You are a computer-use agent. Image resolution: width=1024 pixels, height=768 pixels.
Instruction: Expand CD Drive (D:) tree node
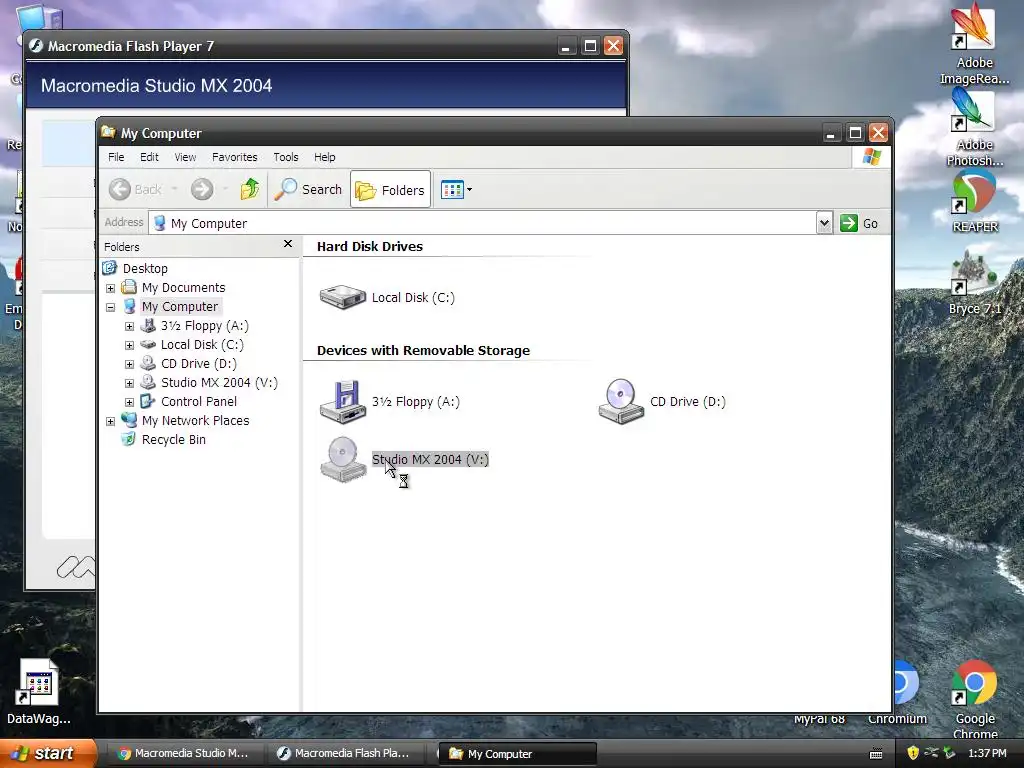pos(129,364)
